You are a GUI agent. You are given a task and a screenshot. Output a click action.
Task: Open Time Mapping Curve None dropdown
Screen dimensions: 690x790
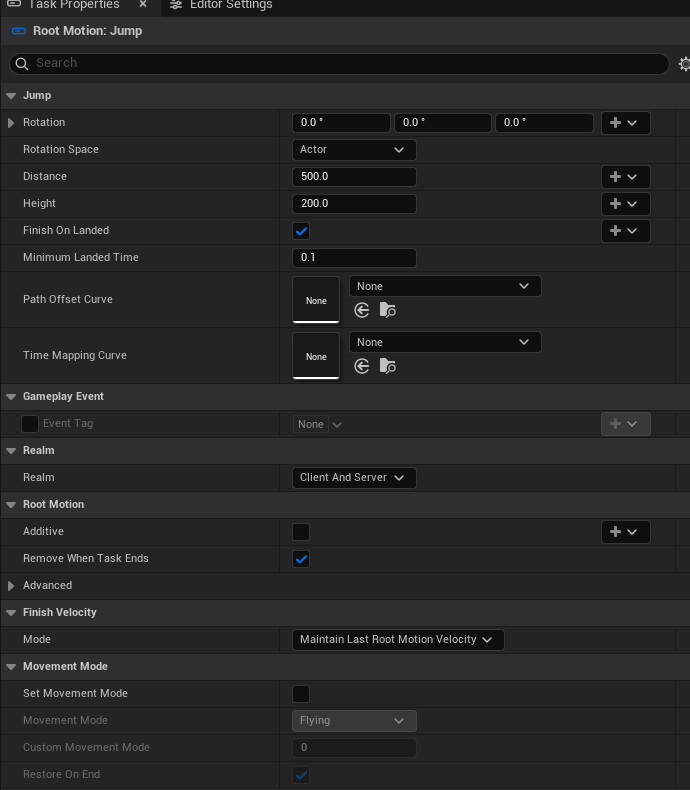(x=445, y=342)
